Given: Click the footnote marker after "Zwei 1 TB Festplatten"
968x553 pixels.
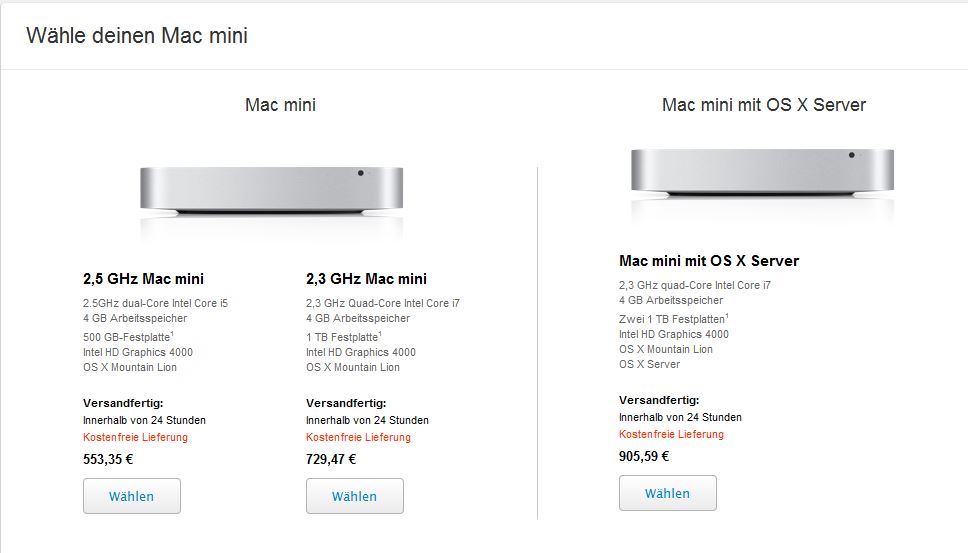Looking at the screenshot, I should click(727, 316).
